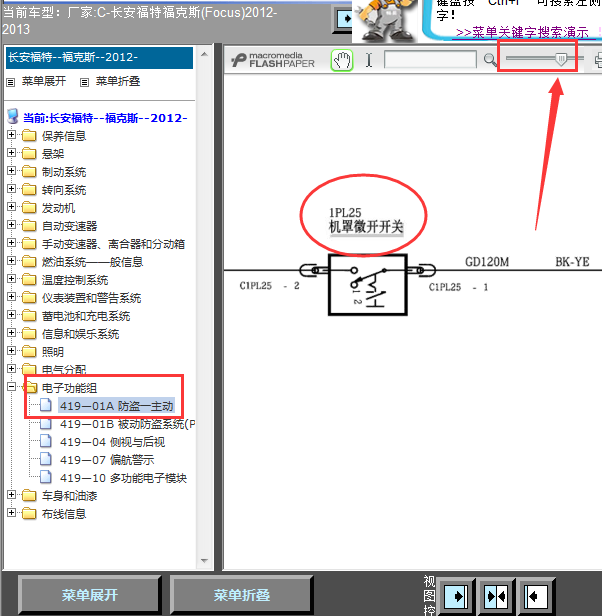Click the 419—10 document page icon
The image size is (602, 616).
click(46, 477)
